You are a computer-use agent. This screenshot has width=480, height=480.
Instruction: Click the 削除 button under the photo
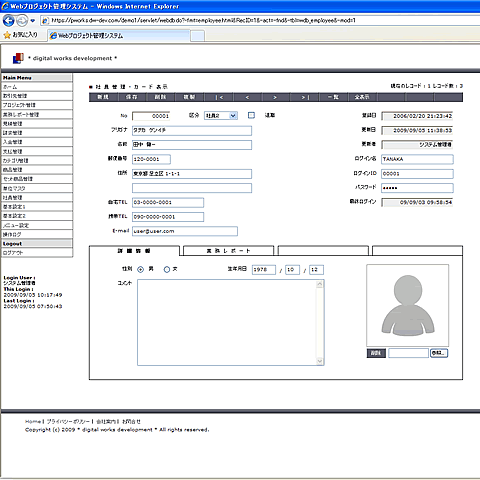(376, 353)
